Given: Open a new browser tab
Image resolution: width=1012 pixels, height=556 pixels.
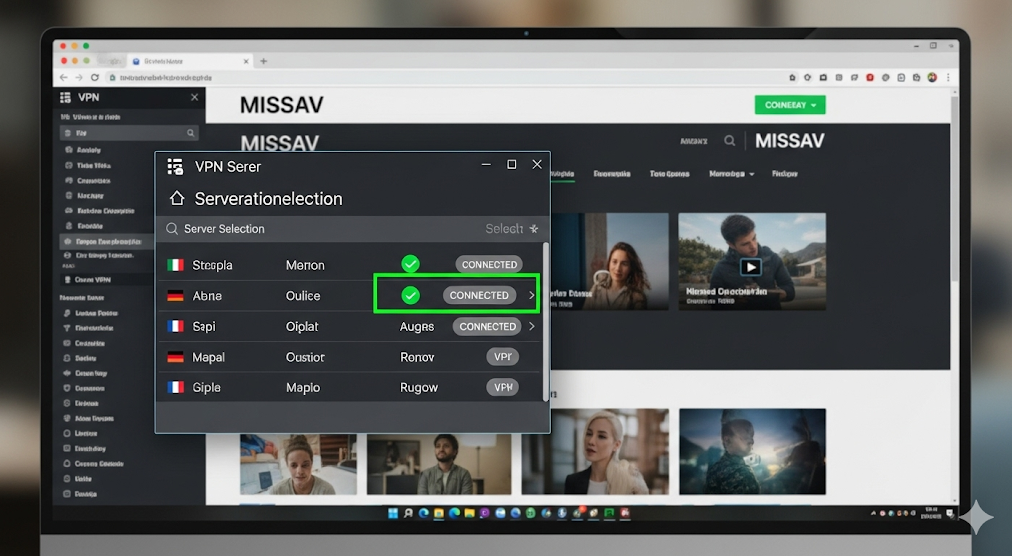Looking at the screenshot, I should (x=264, y=61).
